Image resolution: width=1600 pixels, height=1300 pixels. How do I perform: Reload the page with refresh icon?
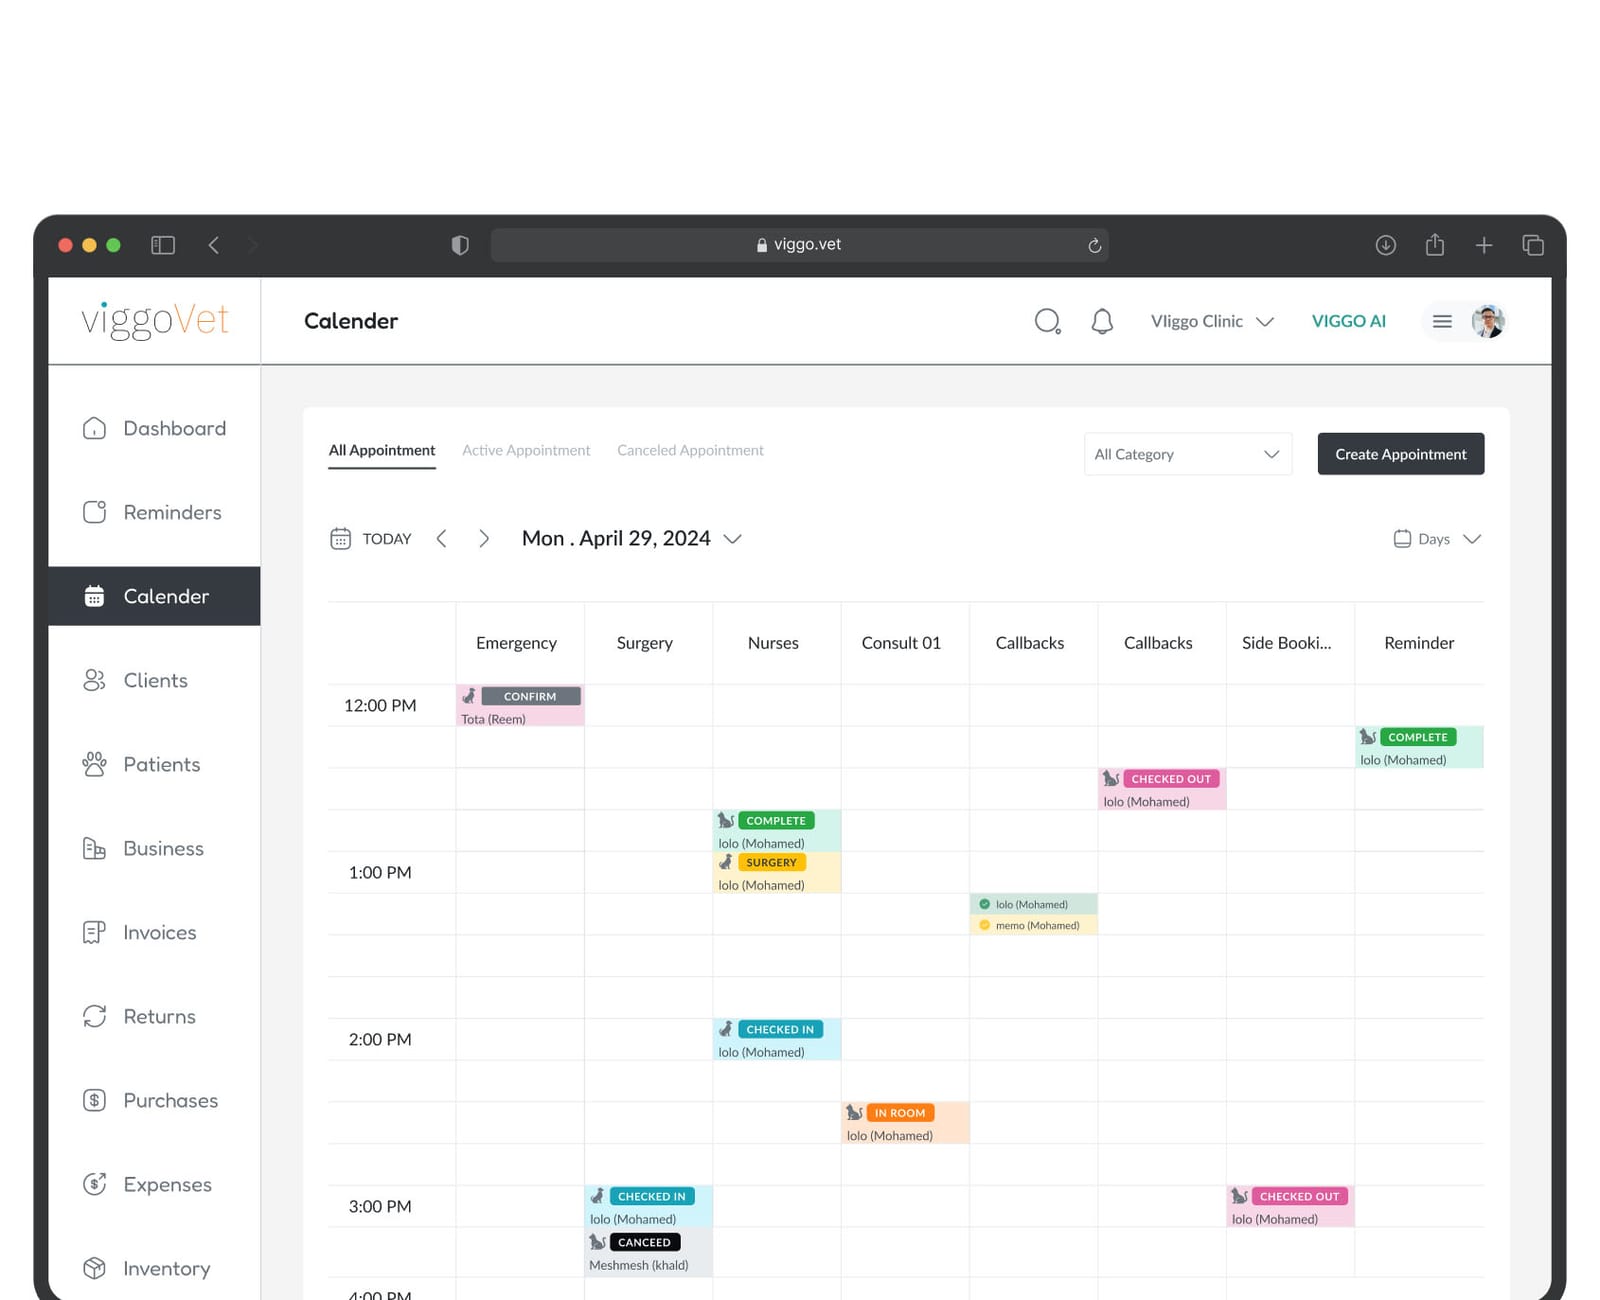pyautogui.click(x=1094, y=245)
